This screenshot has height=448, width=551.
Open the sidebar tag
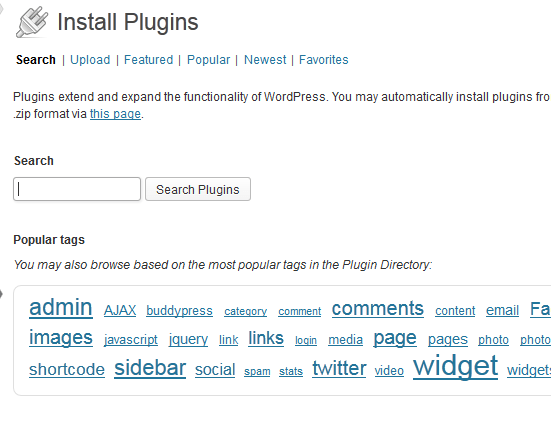click(x=150, y=368)
